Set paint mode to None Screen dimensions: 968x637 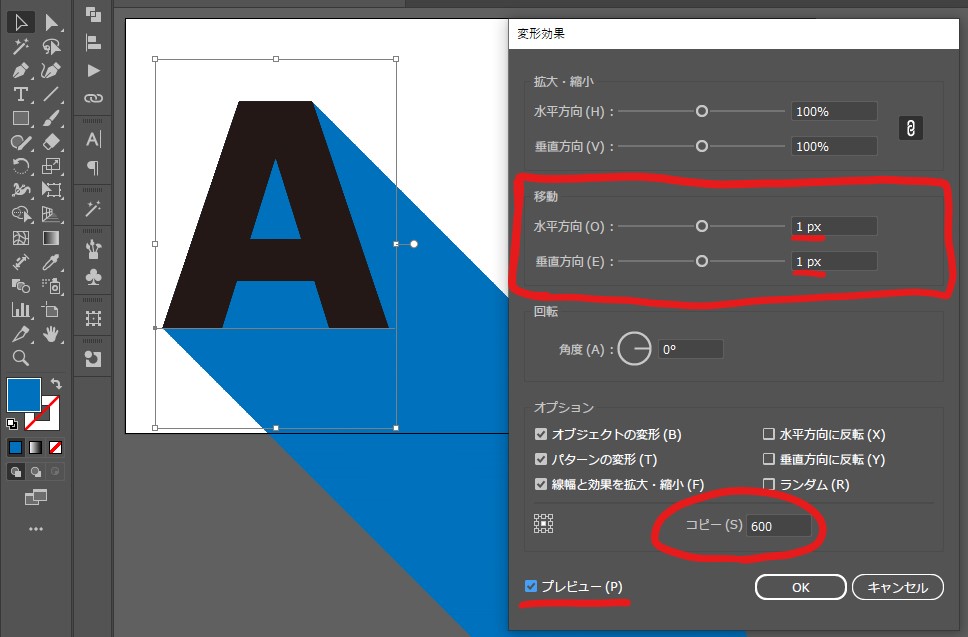(56, 448)
